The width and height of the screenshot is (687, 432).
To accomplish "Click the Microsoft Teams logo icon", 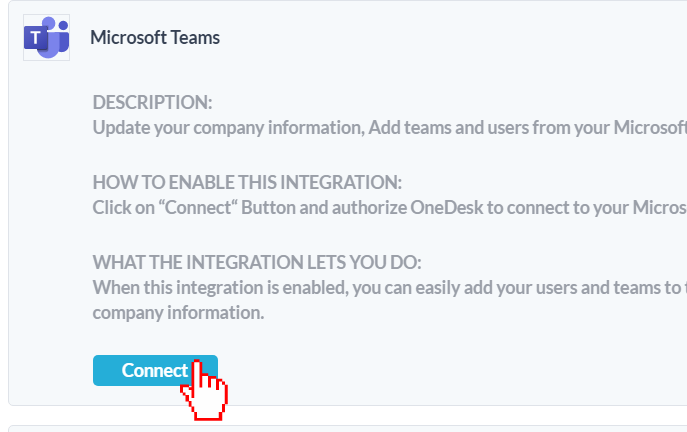I will pos(46,38).
